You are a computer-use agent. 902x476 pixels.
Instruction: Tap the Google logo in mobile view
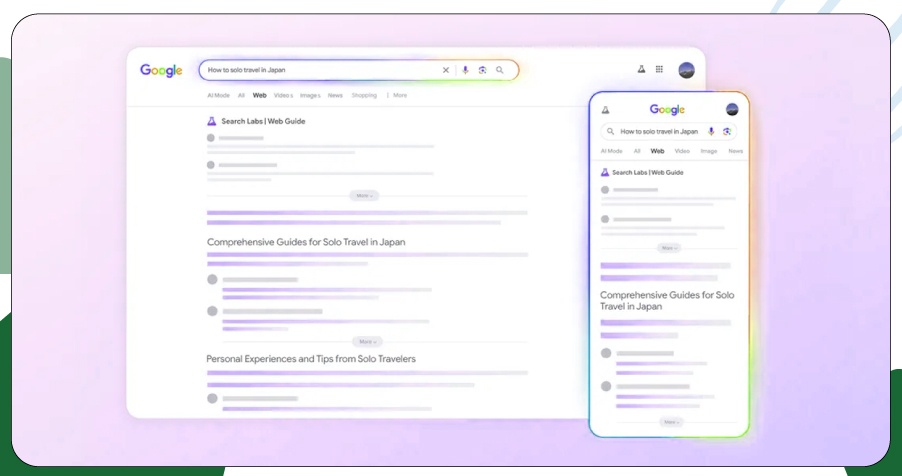click(667, 109)
